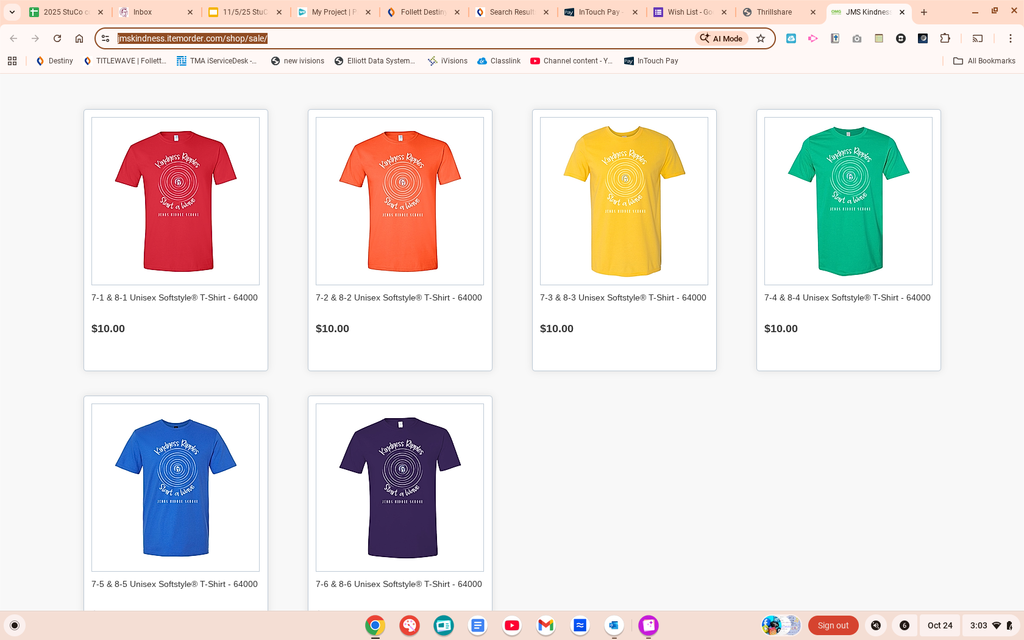Click the camera extension icon
The height and width of the screenshot is (640, 1024).
856,38
